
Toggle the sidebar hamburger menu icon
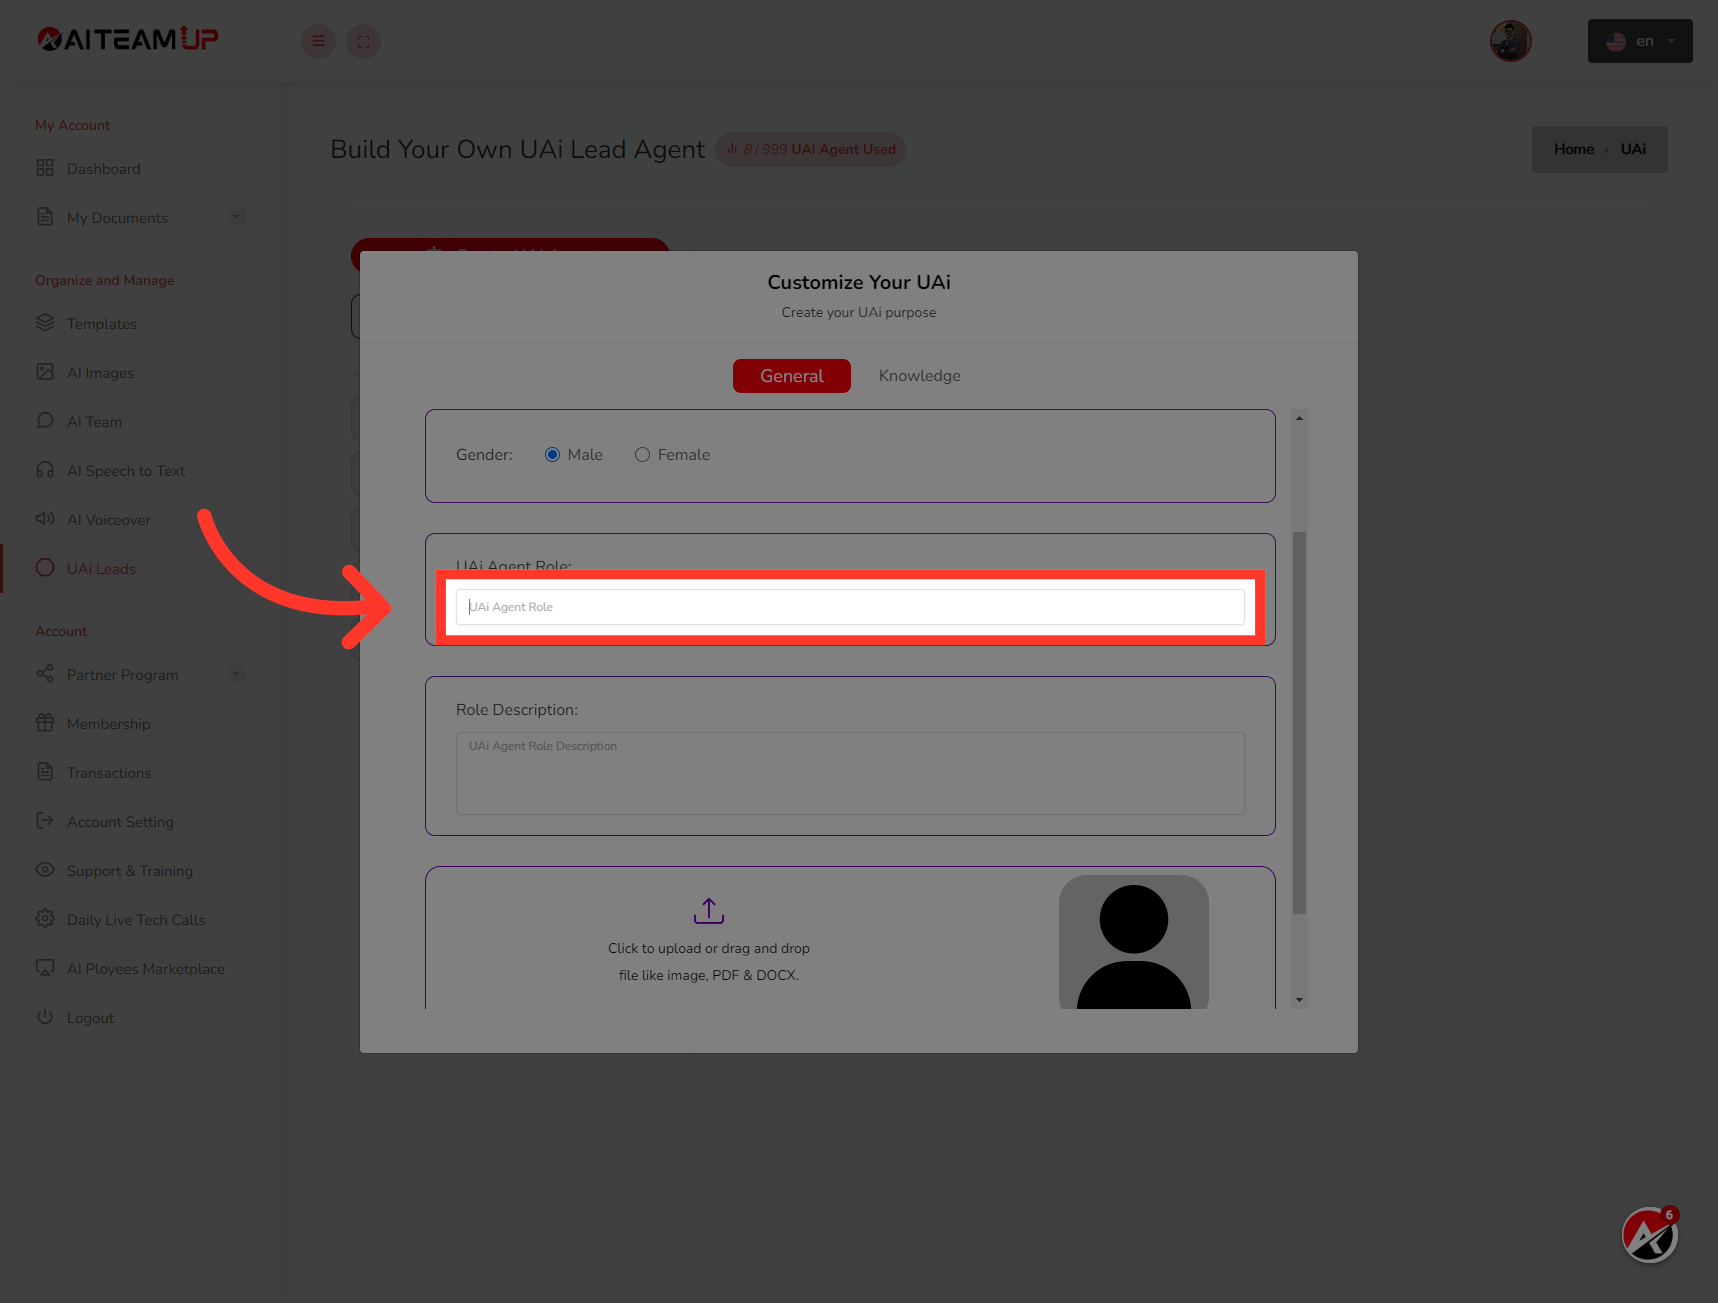318,41
